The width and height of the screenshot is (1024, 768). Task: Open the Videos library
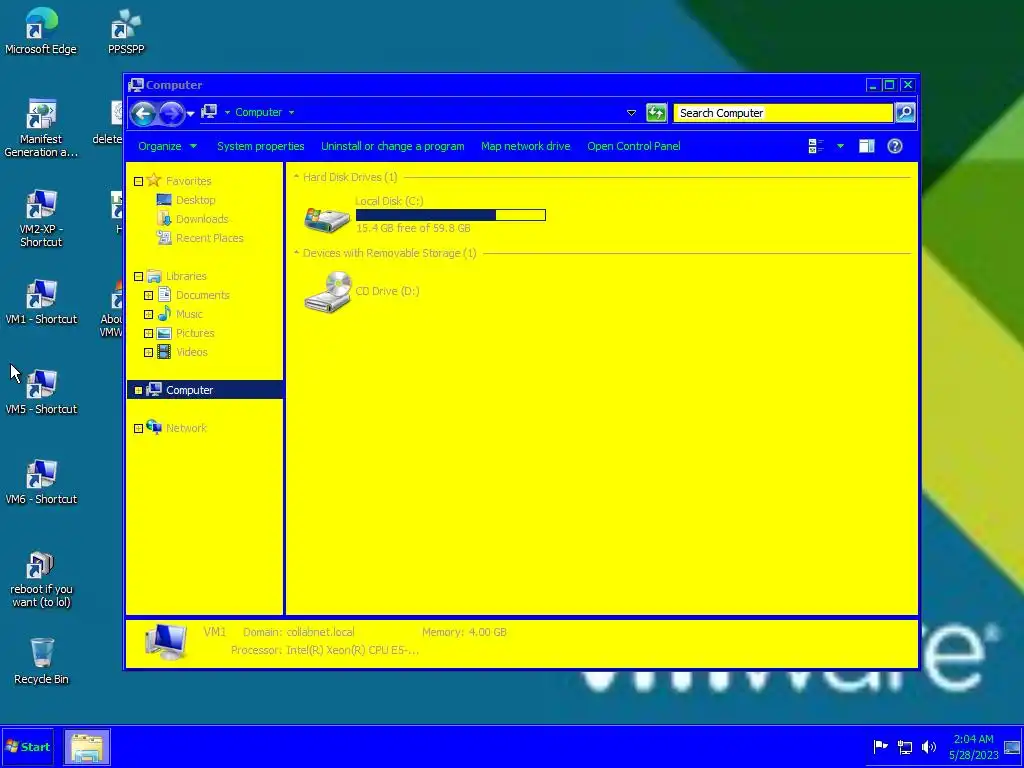pyautogui.click(x=191, y=352)
